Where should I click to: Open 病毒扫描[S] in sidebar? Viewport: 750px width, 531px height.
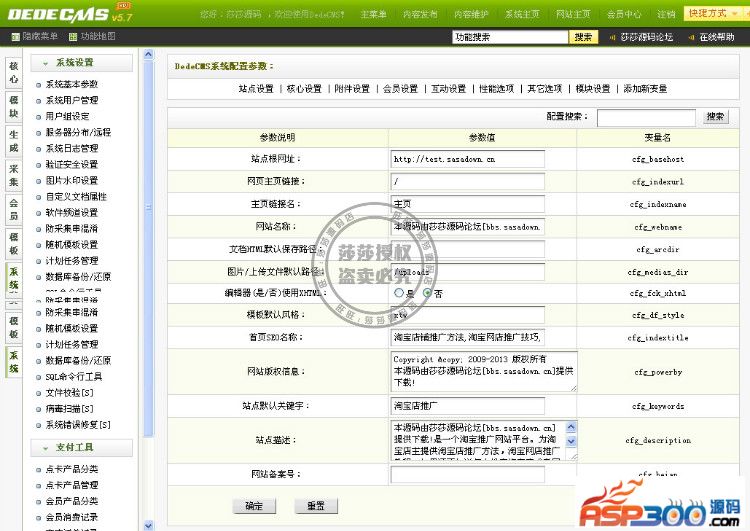tap(69, 409)
